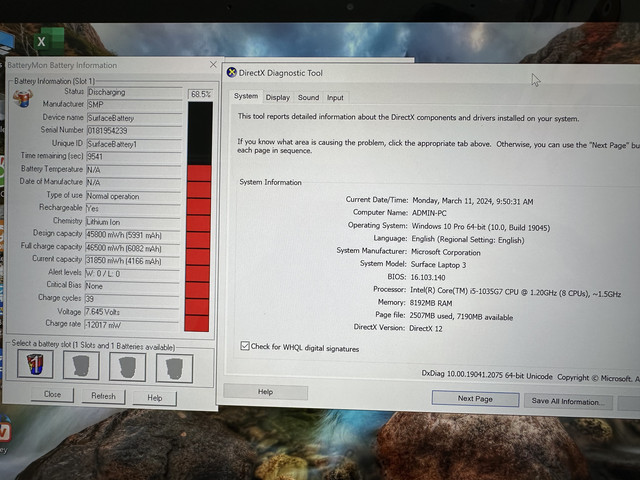The height and width of the screenshot is (480, 640).
Task: Click the Critical Bias field None
Action: coord(132,286)
